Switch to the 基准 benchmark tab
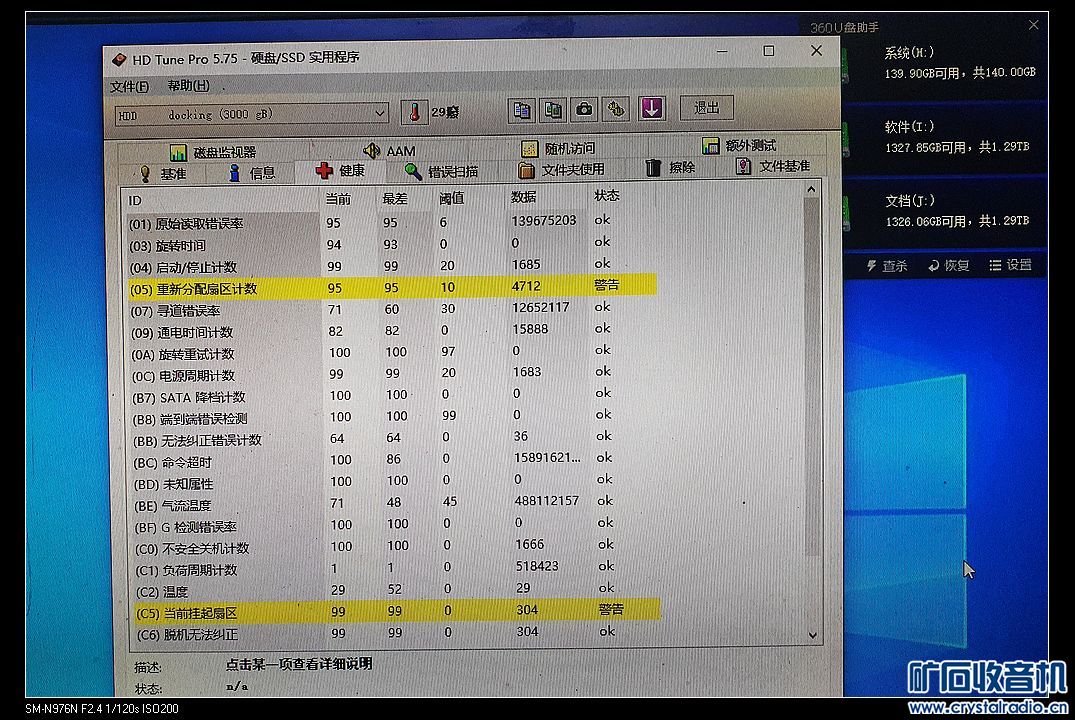 tap(162, 173)
